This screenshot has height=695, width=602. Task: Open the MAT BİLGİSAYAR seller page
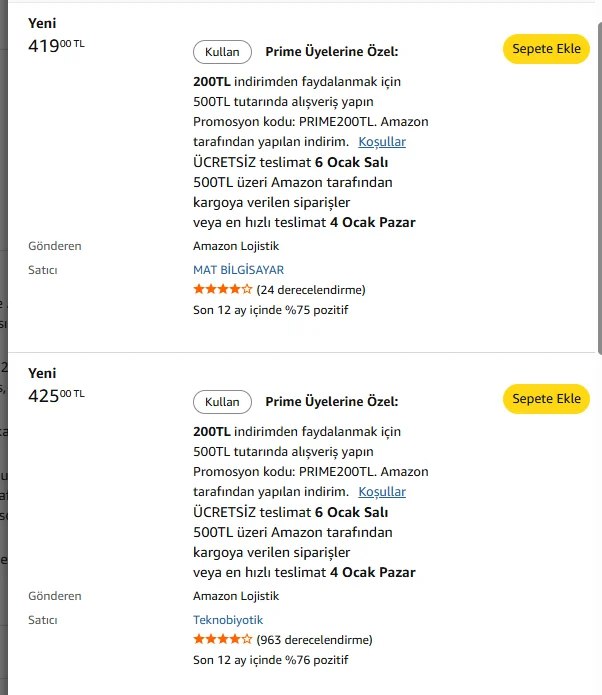coord(238,270)
